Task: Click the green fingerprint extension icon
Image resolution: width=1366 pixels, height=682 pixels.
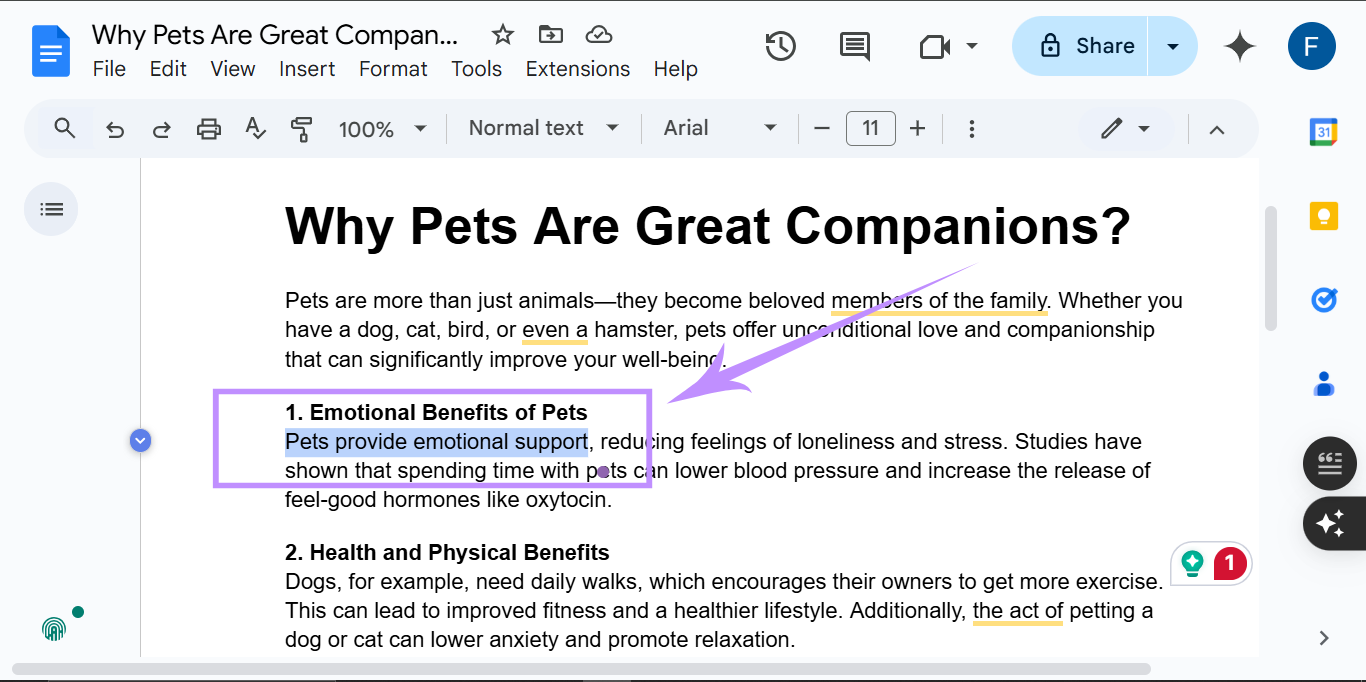Action: [54, 628]
